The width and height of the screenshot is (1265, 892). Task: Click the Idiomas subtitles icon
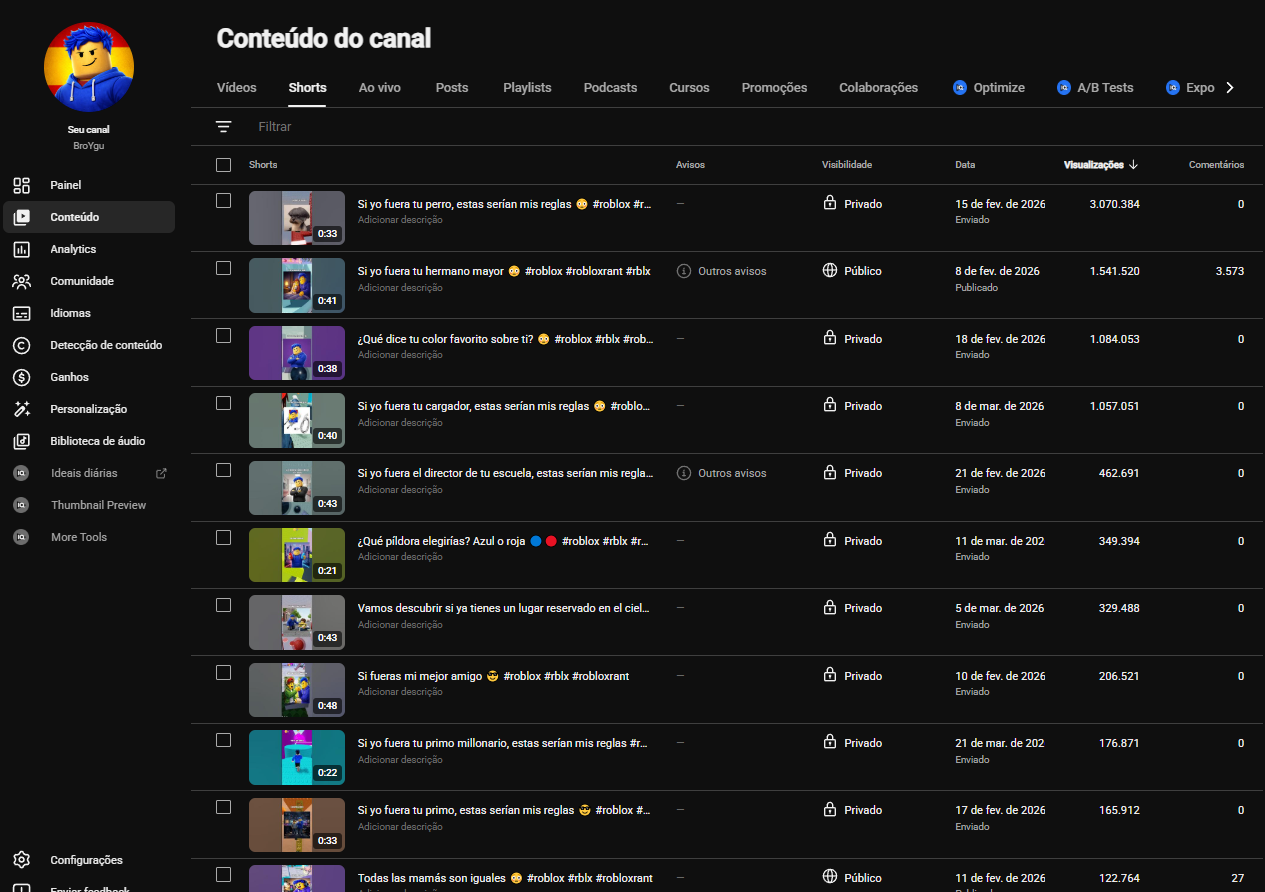tap(22, 313)
